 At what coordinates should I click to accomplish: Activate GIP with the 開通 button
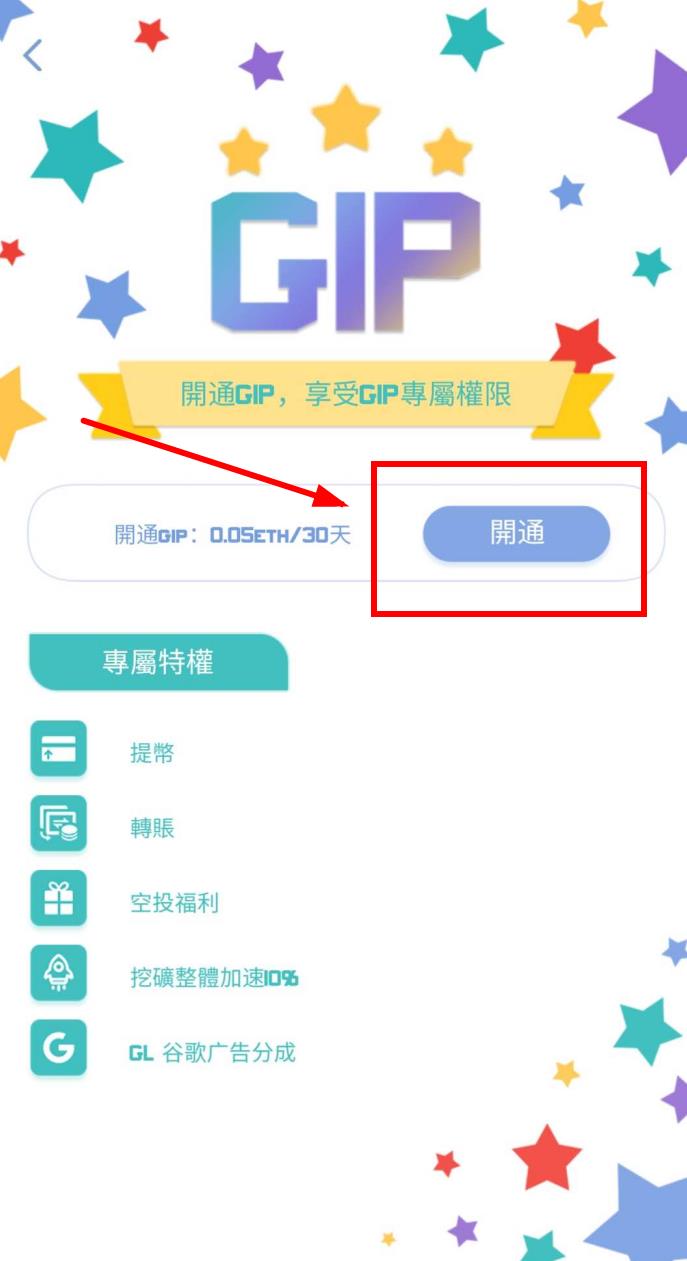tap(516, 534)
